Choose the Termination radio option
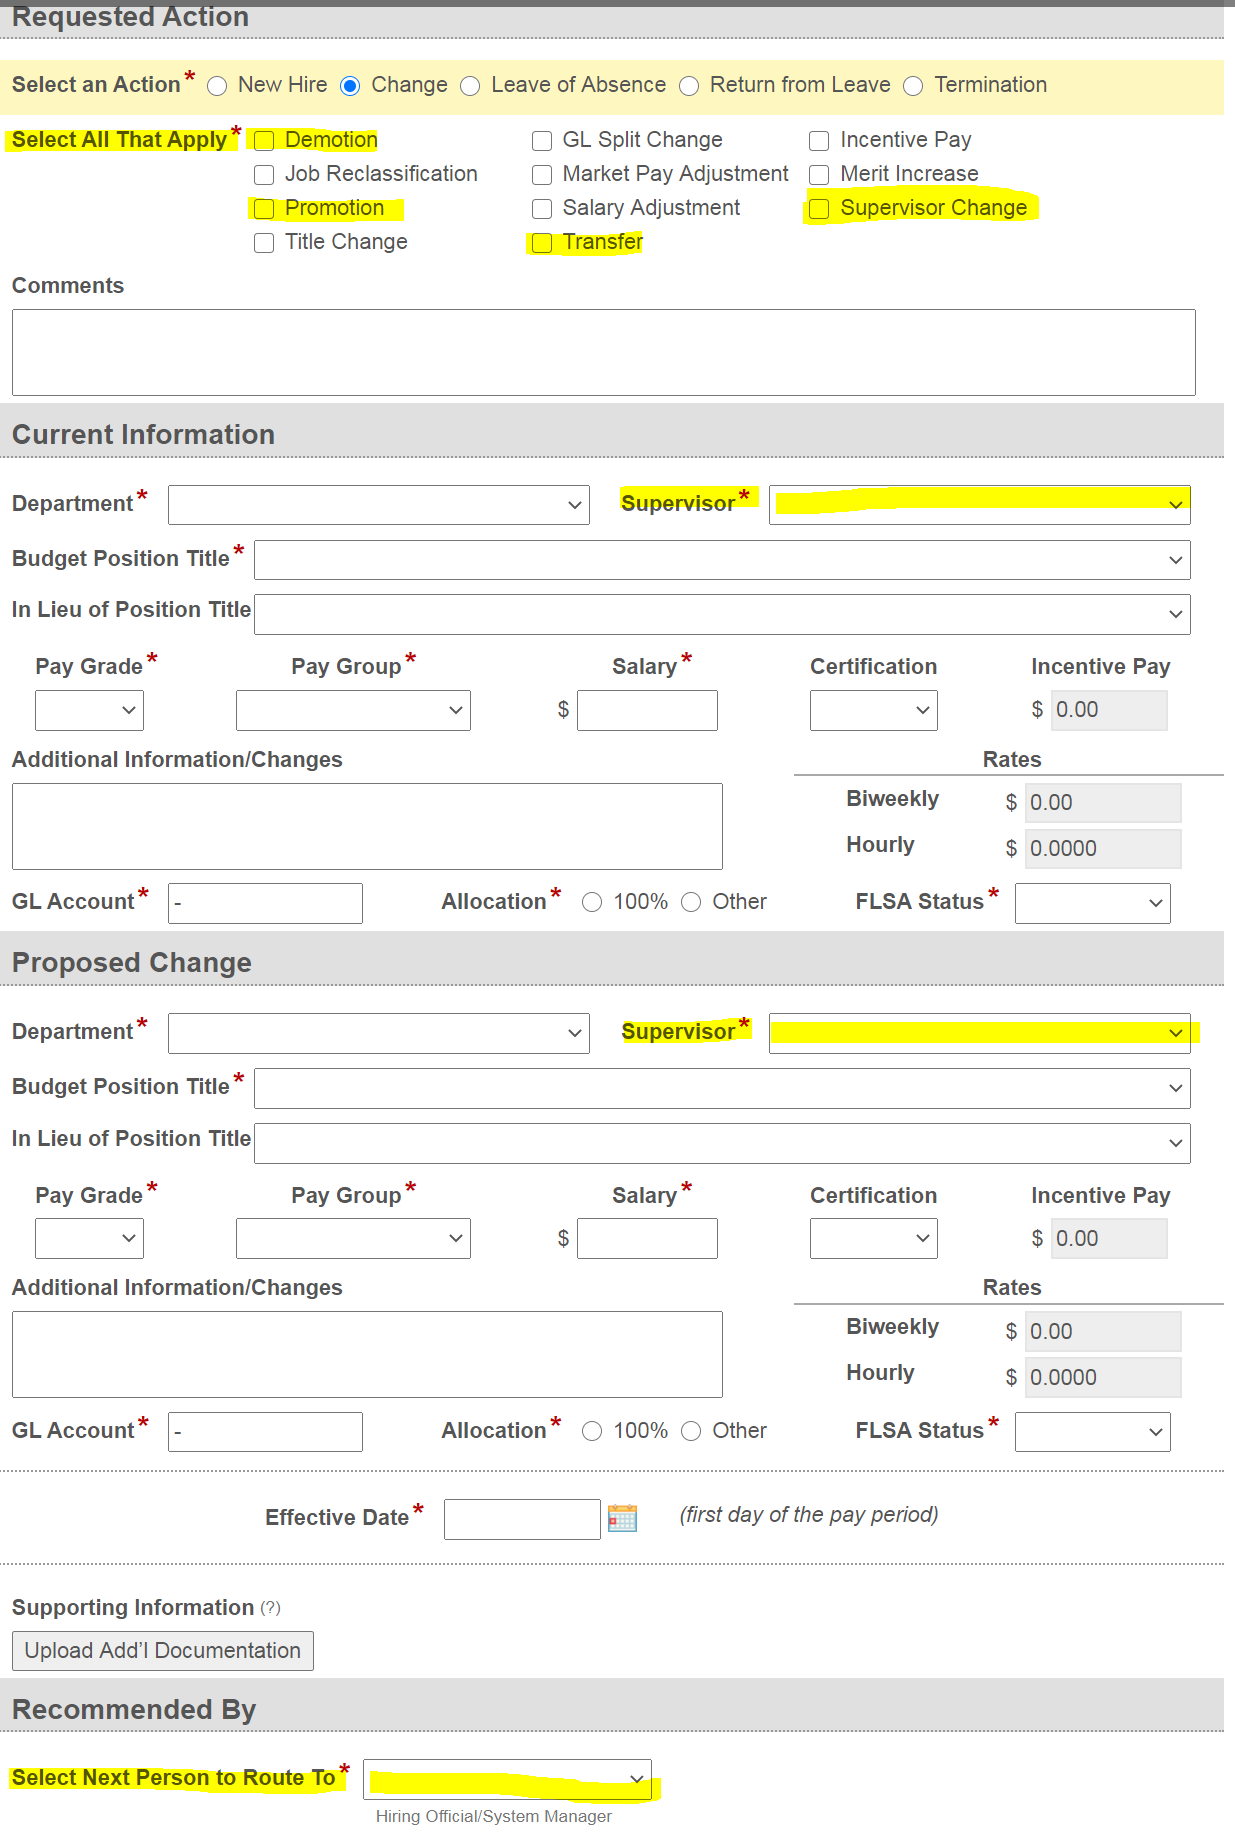The width and height of the screenshot is (1235, 1837). pyautogui.click(x=913, y=86)
